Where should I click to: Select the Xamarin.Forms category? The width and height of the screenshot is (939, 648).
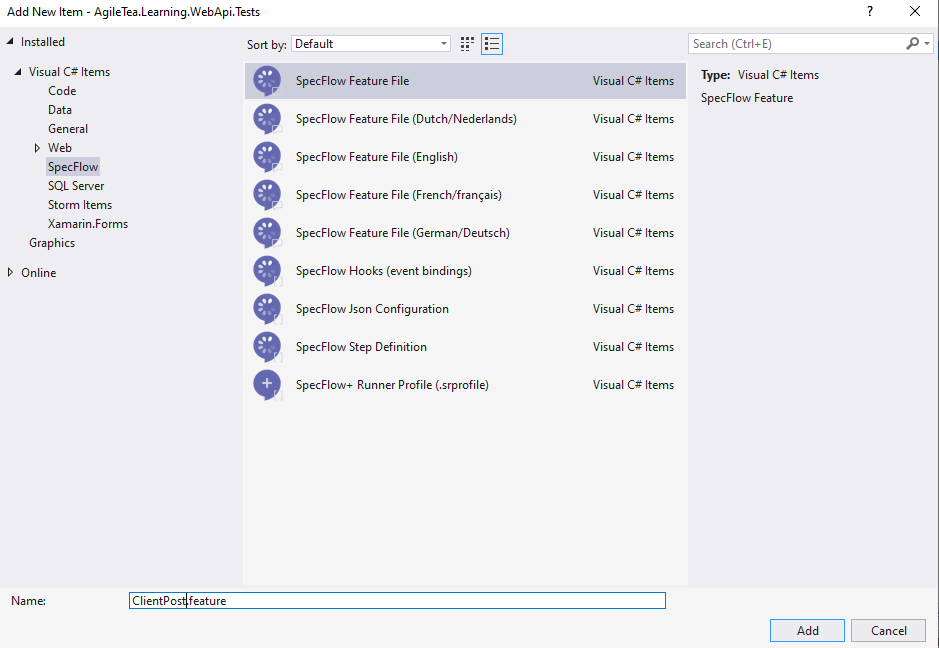click(88, 224)
